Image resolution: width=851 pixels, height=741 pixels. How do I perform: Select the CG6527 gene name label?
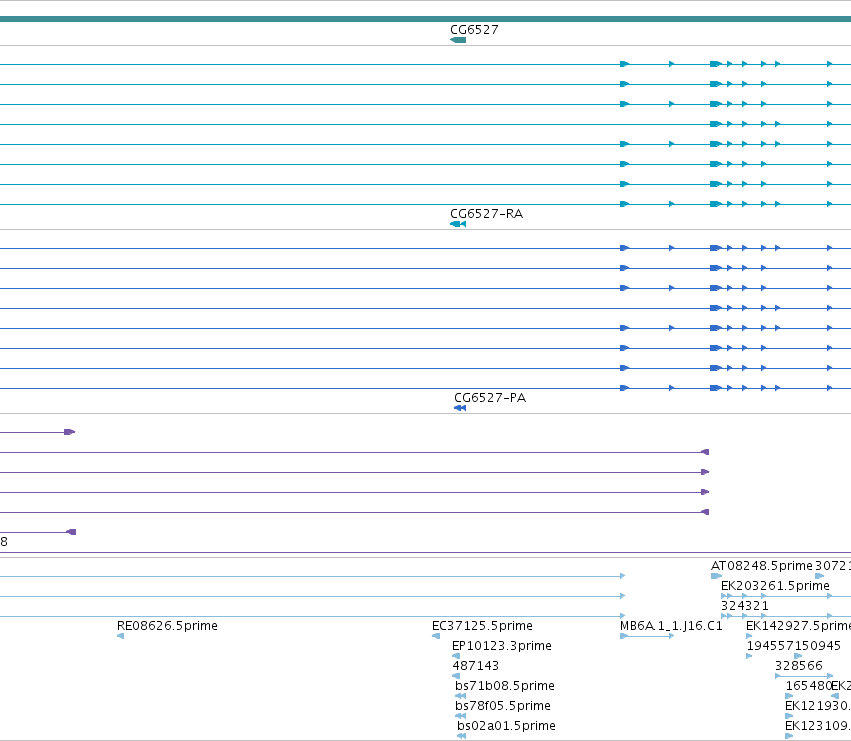coord(474,29)
